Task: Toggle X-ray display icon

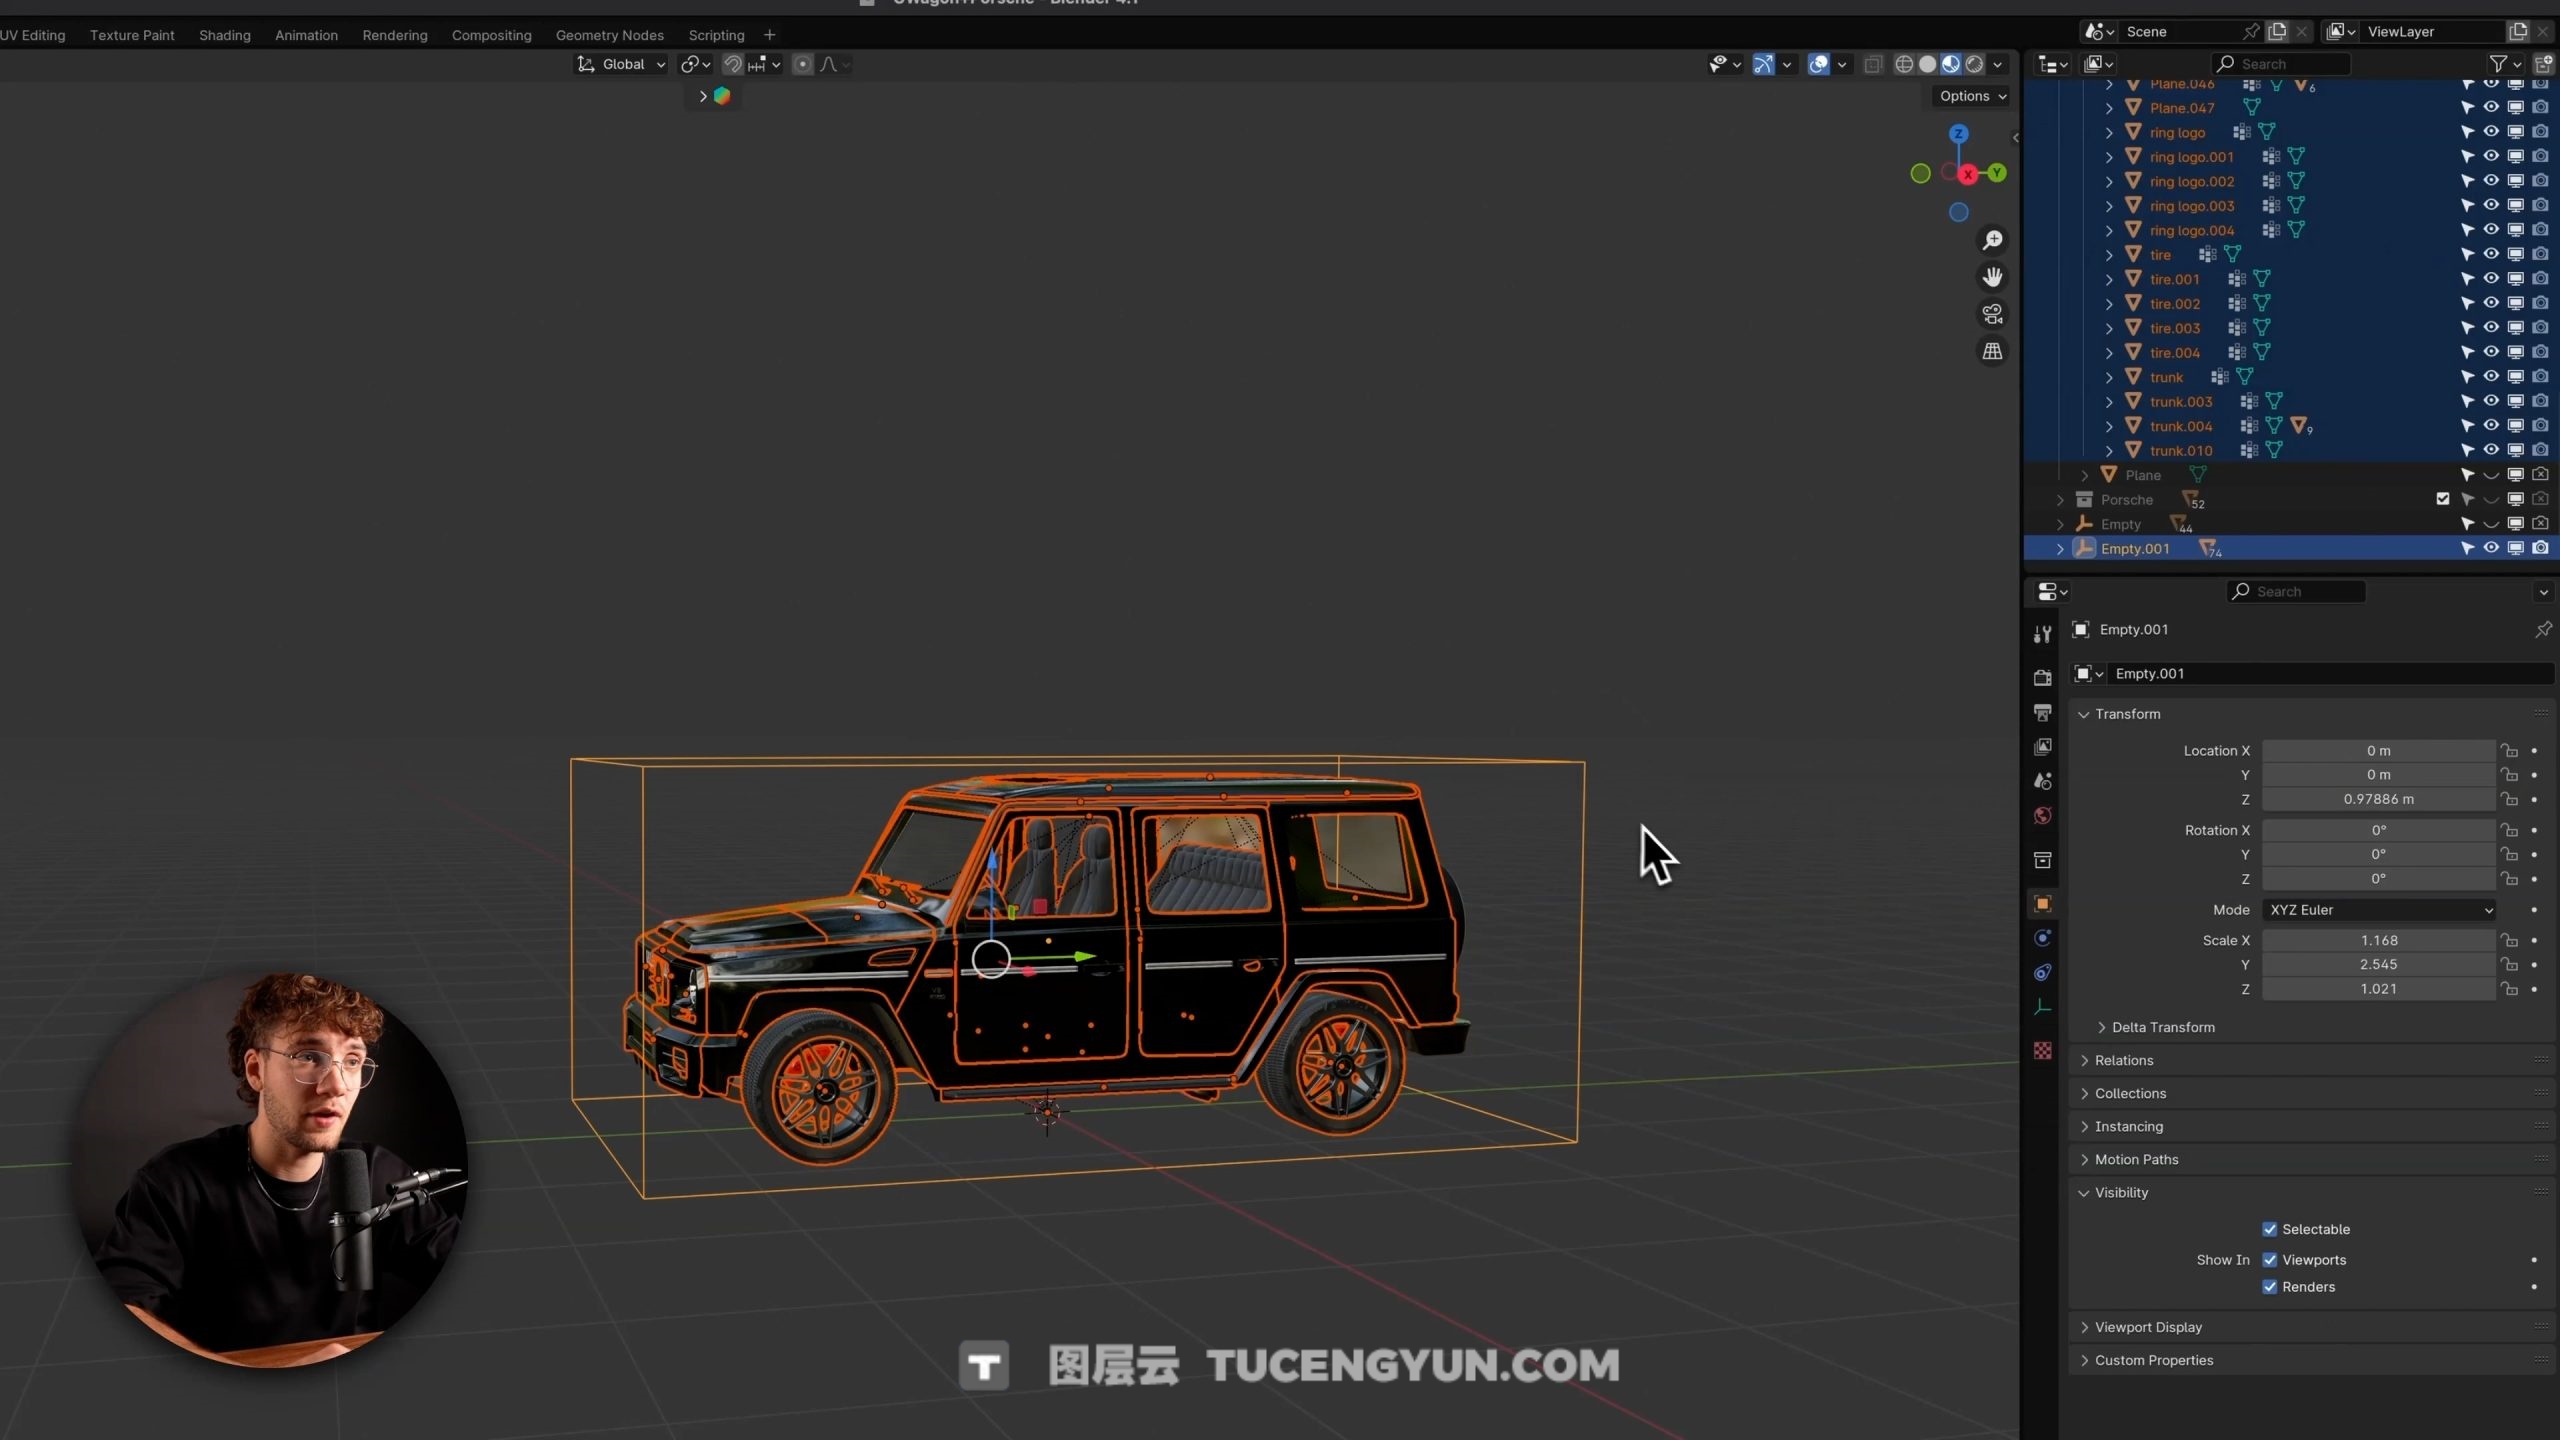Action: point(1873,64)
